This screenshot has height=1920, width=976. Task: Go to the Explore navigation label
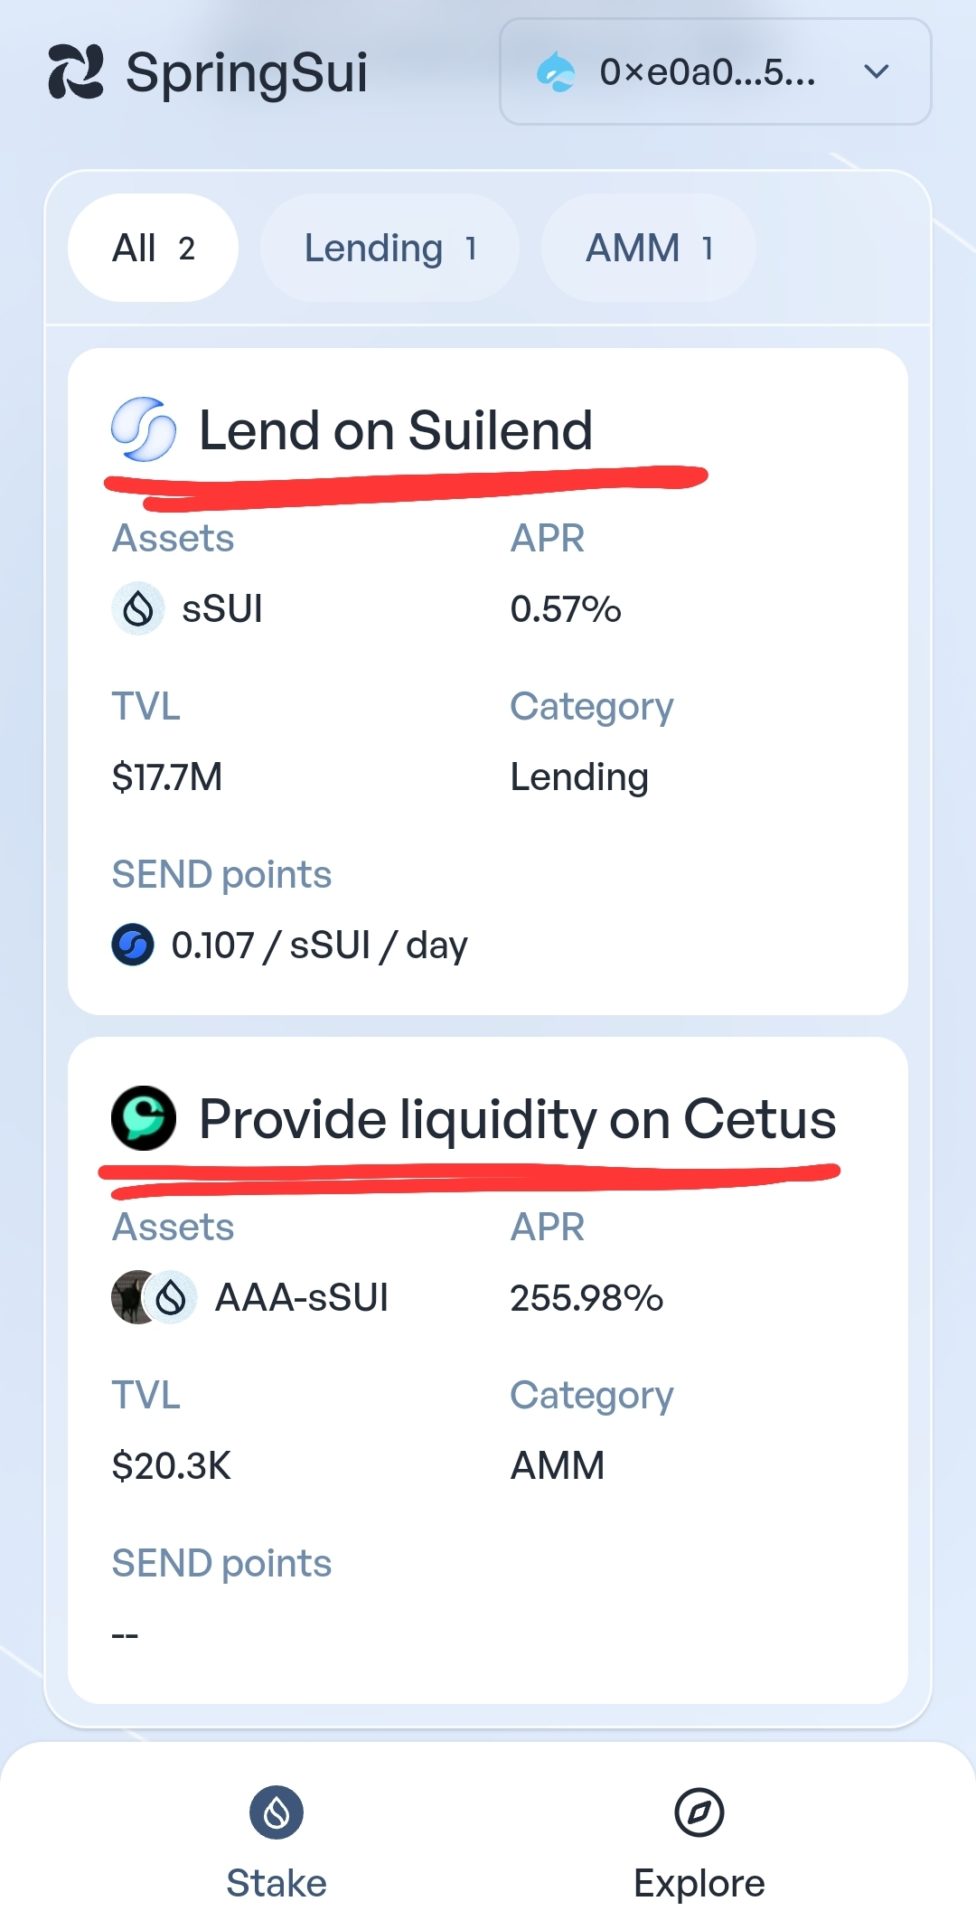pyautogui.click(x=699, y=1883)
